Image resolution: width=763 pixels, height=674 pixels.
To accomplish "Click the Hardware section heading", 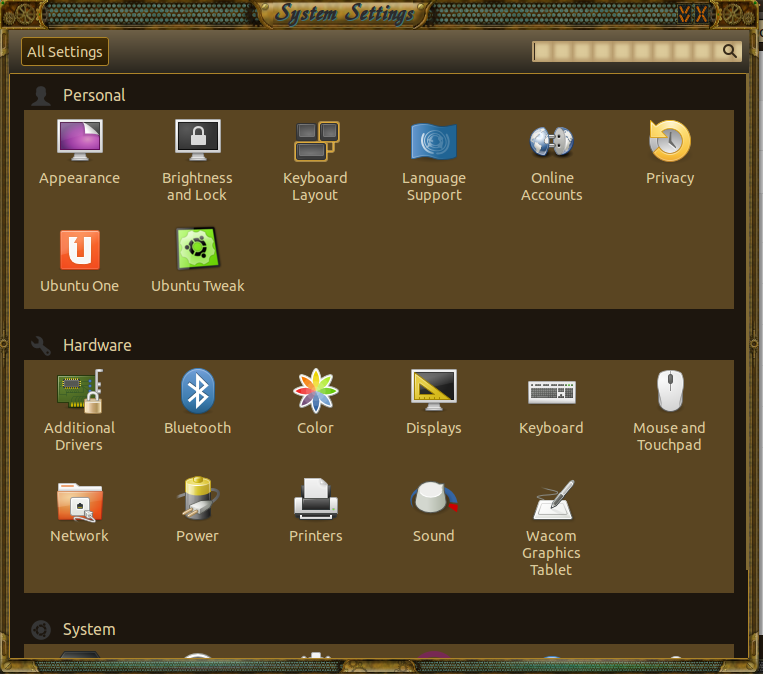I will (x=97, y=346).
